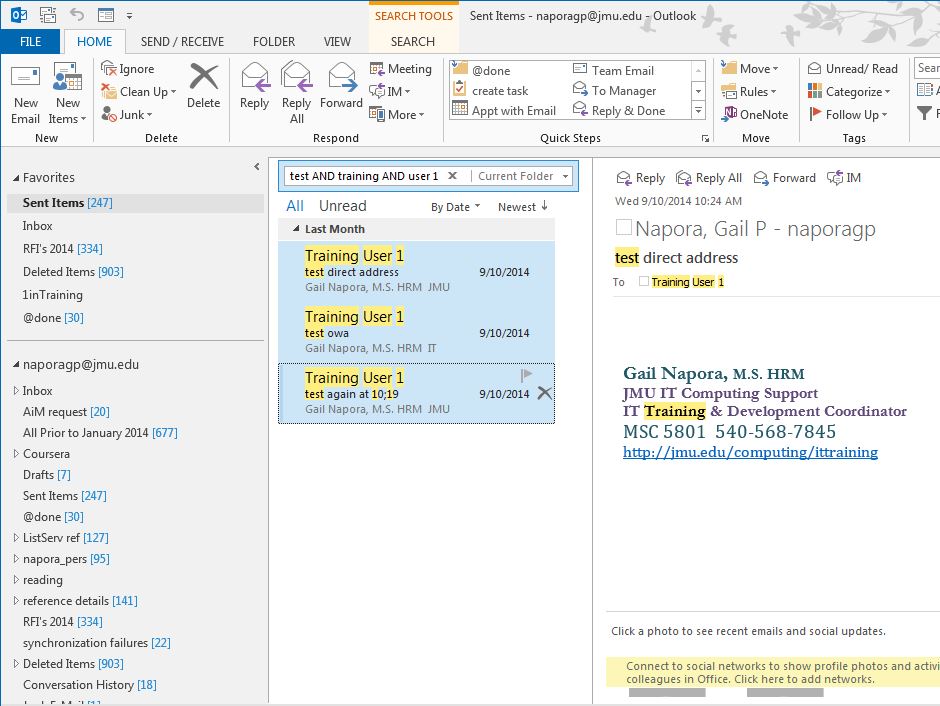Click the search box with 'test AND training AND user 1'
This screenshot has width=940, height=706.
click(363, 176)
